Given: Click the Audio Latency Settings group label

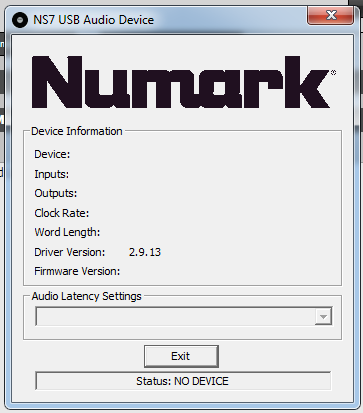Looking at the screenshot, I should pyautogui.click(x=87, y=296).
